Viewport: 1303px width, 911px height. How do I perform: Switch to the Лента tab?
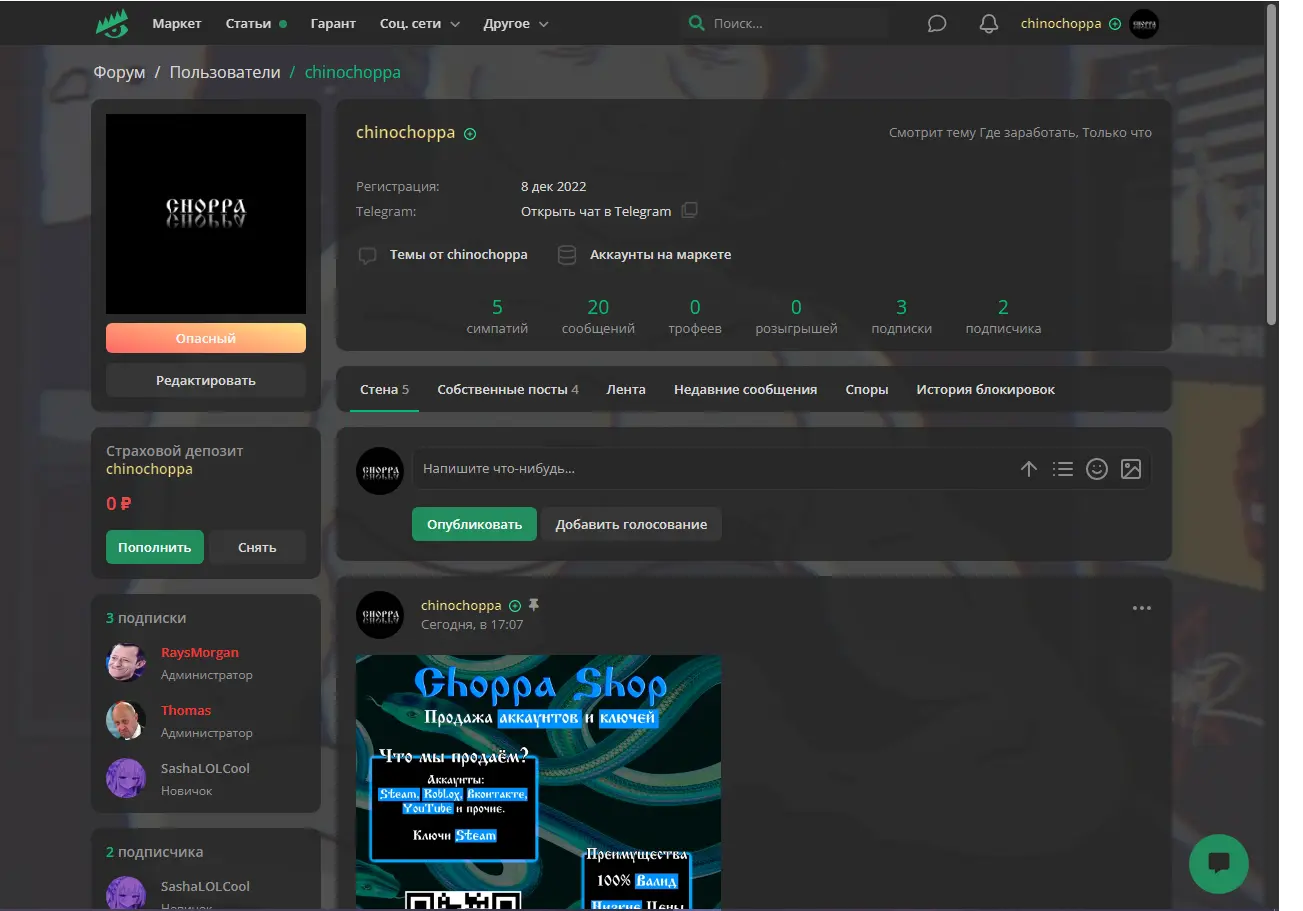tap(626, 389)
